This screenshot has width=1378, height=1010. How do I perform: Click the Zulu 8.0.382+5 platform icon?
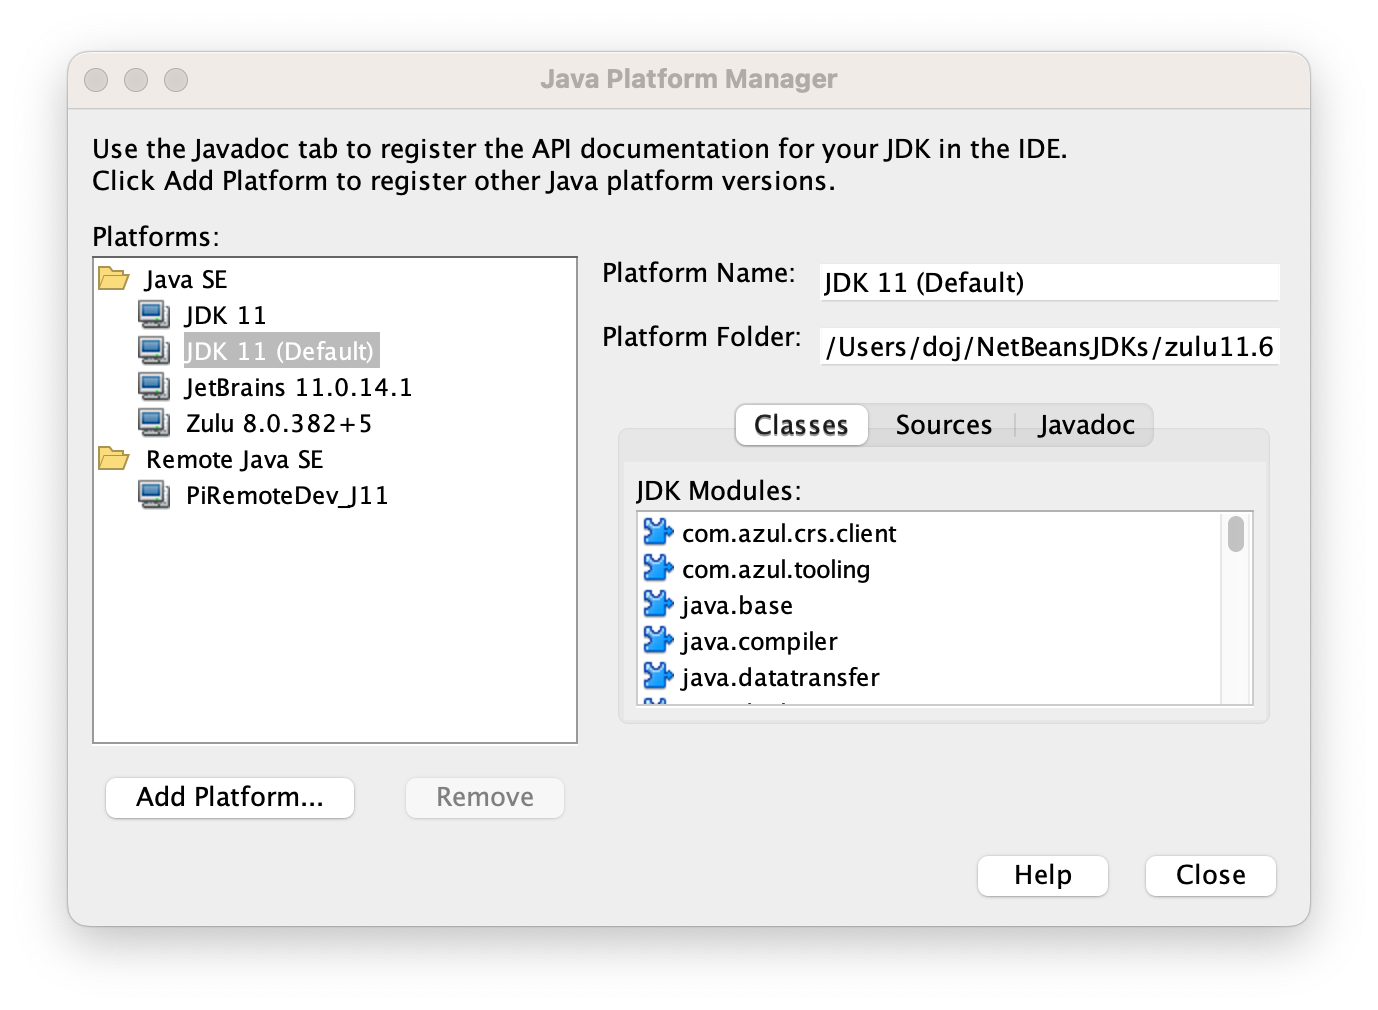click(153, 422)
